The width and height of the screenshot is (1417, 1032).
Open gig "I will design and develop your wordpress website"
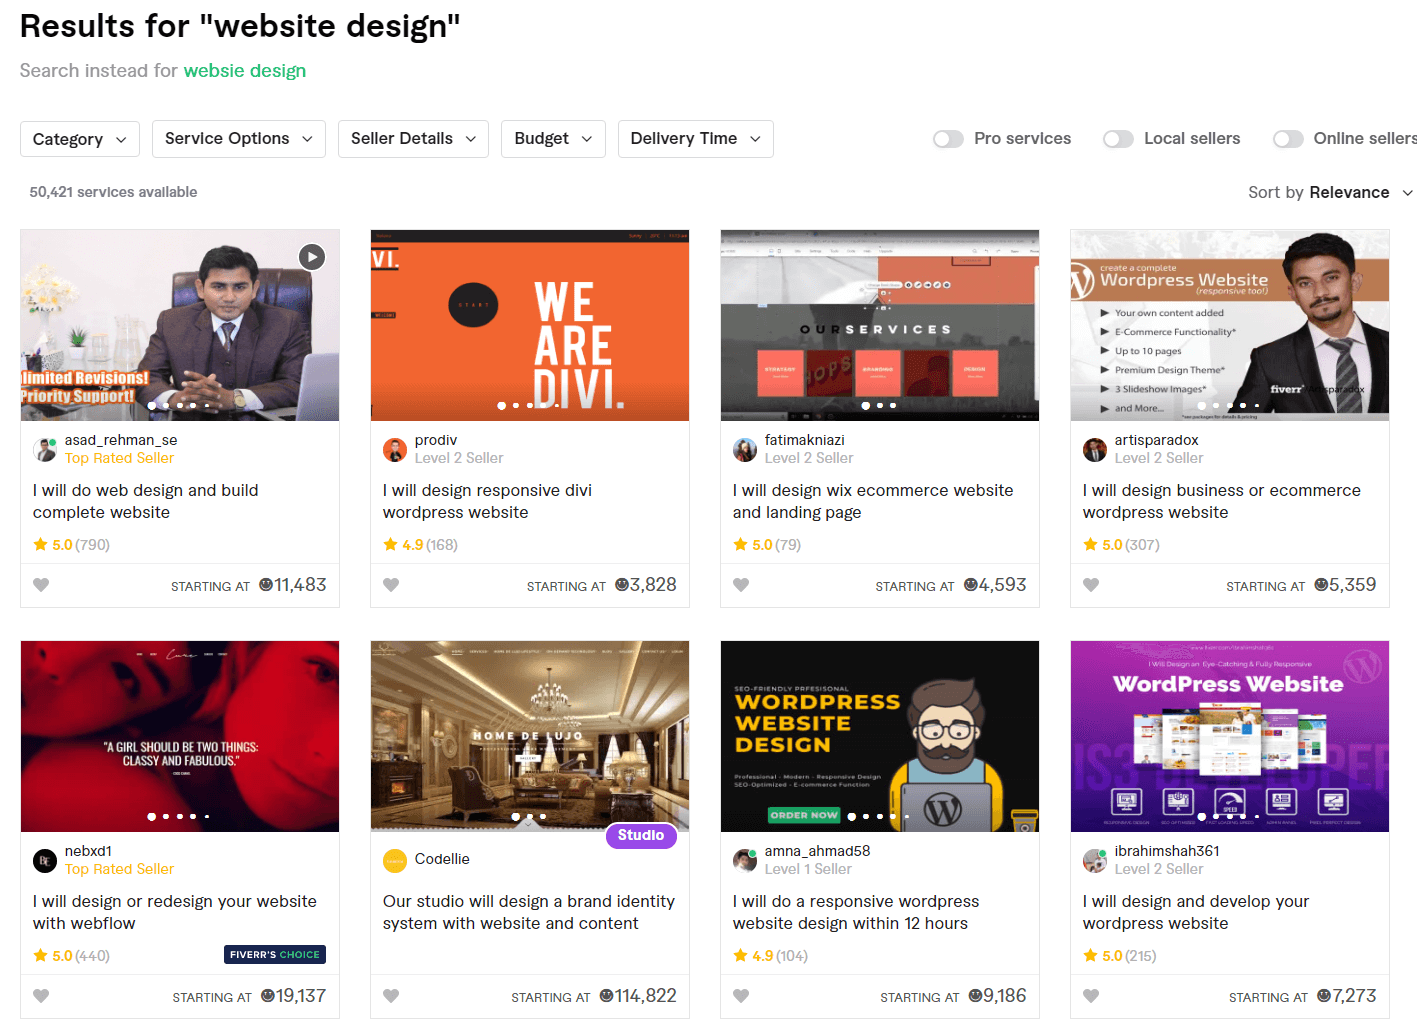pos(1196,912)
